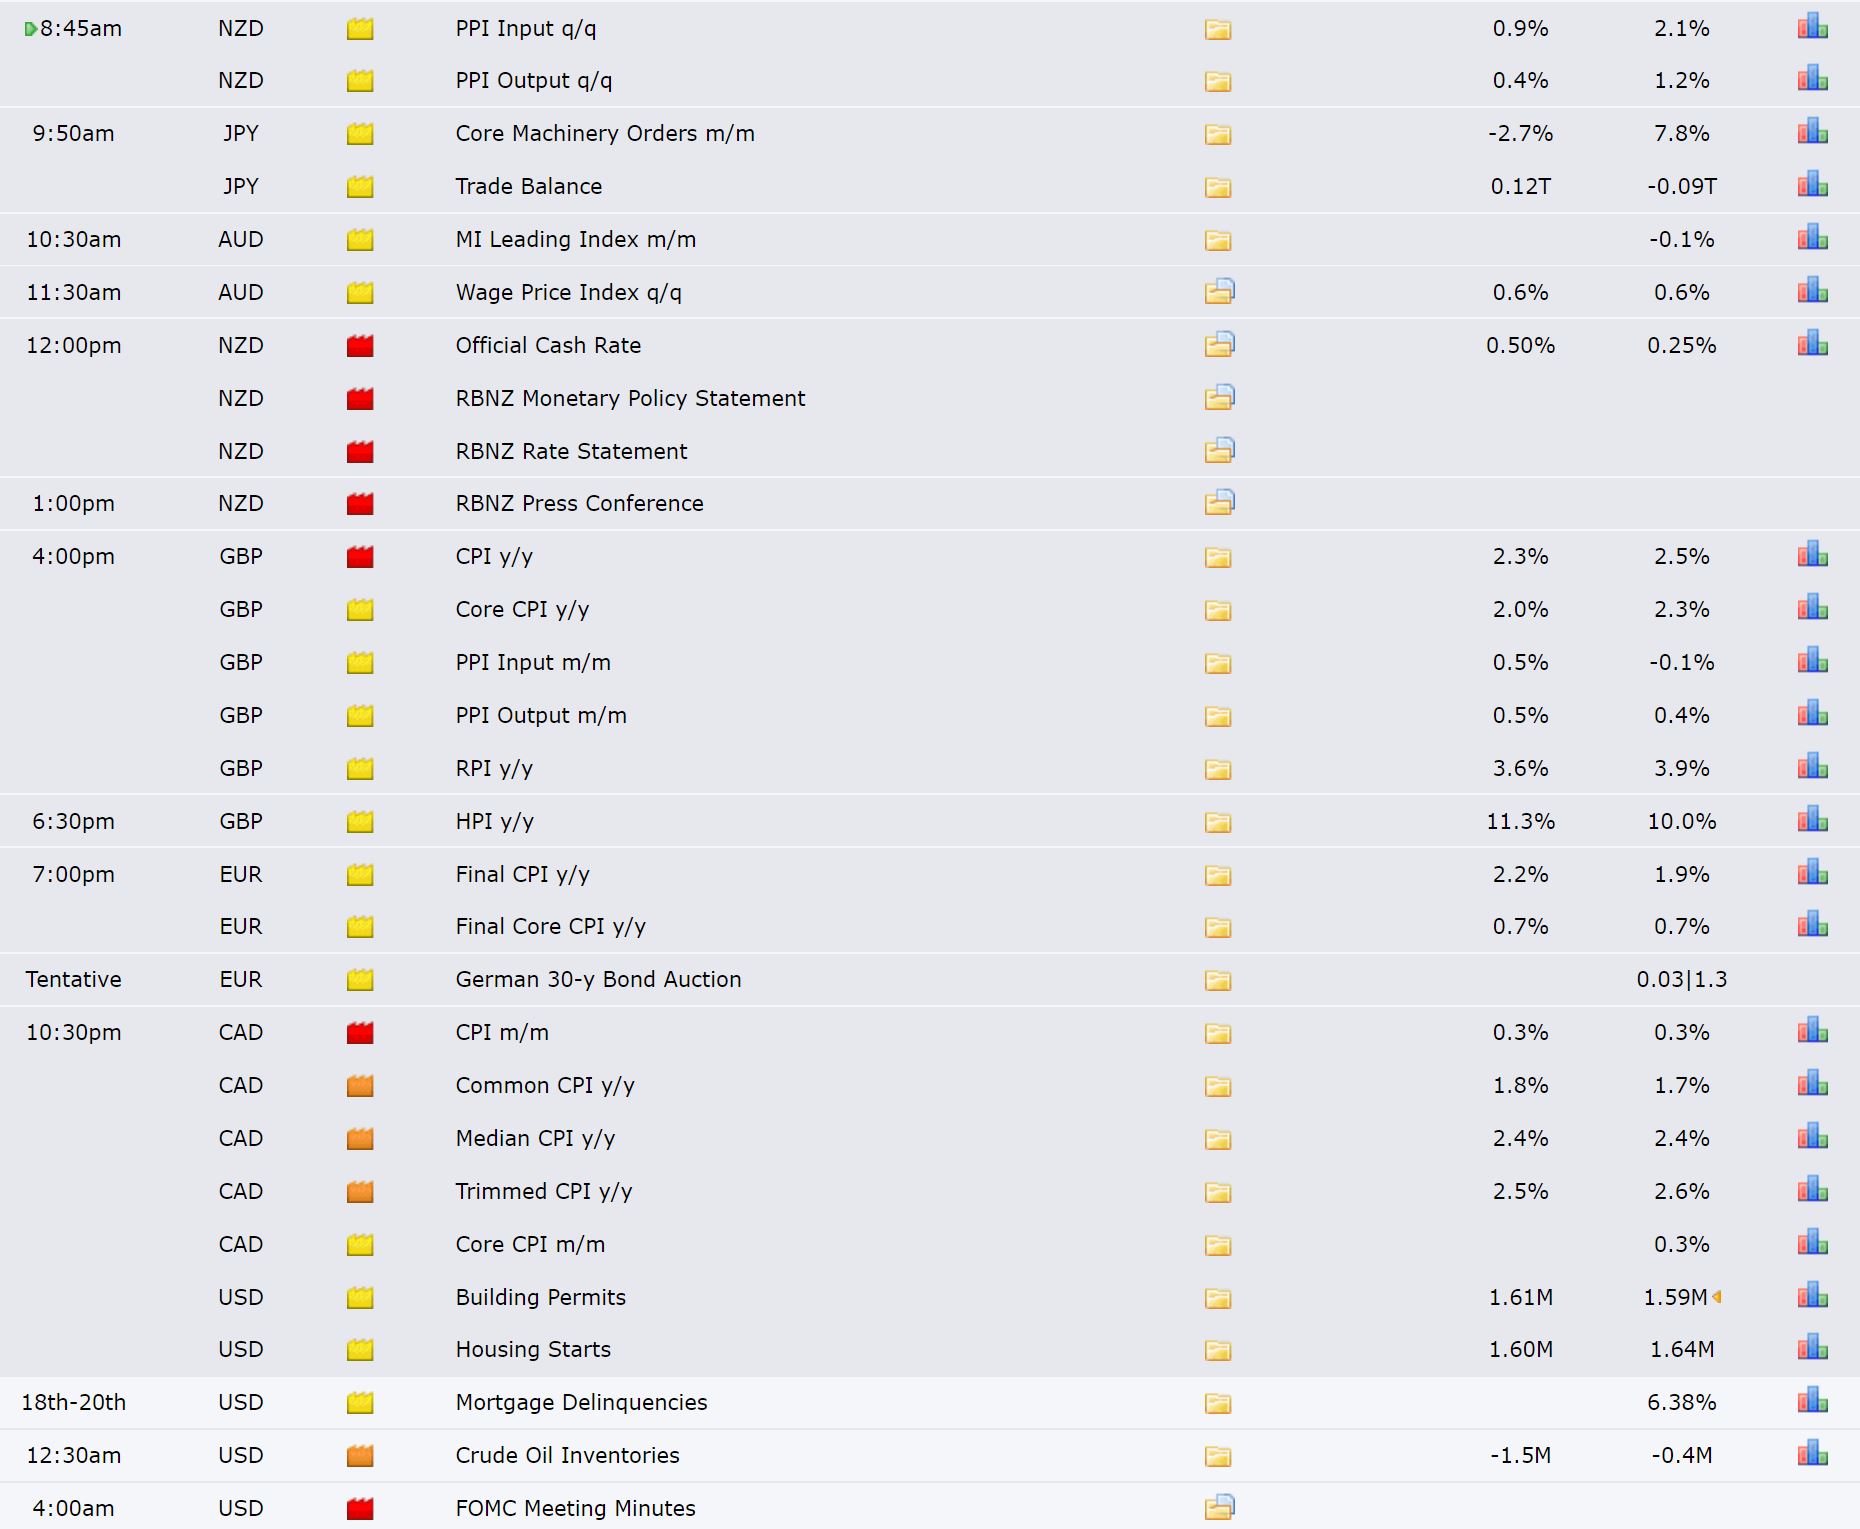Image resolution: width=1860 pixels, height=1529 pixels.
Task: Open detail folder for German 30-y Bond Auction
Action: (1218, 980)
